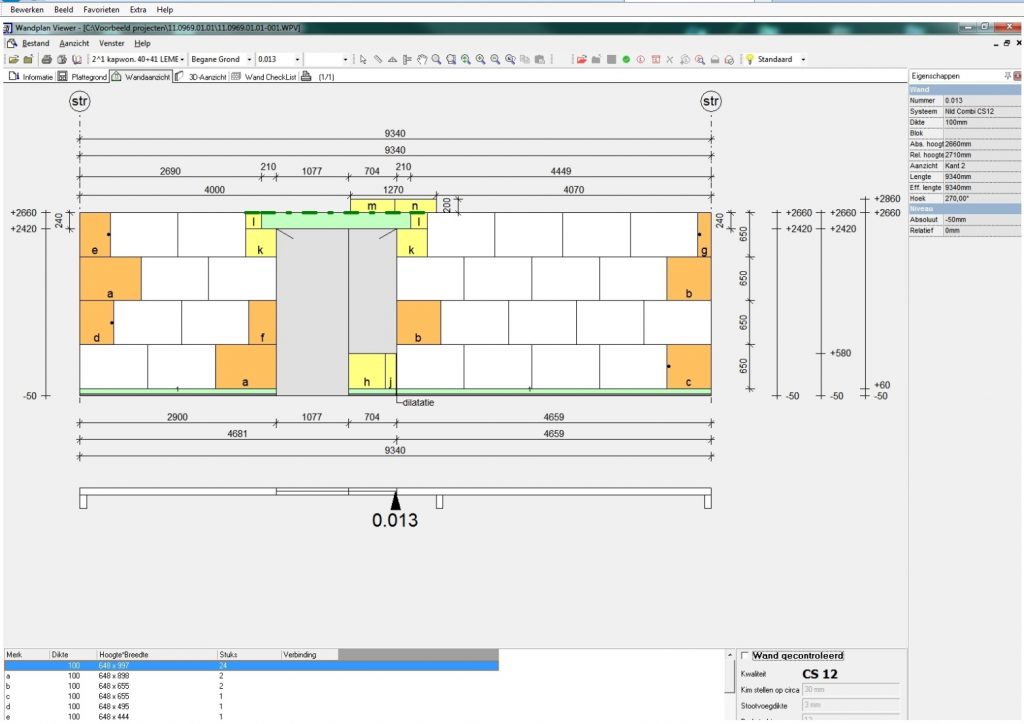Image resolution: width=1024 pixels, height=724 pixels.
Task: Select the measuring tape tool
Action: (x=377, y=59)
